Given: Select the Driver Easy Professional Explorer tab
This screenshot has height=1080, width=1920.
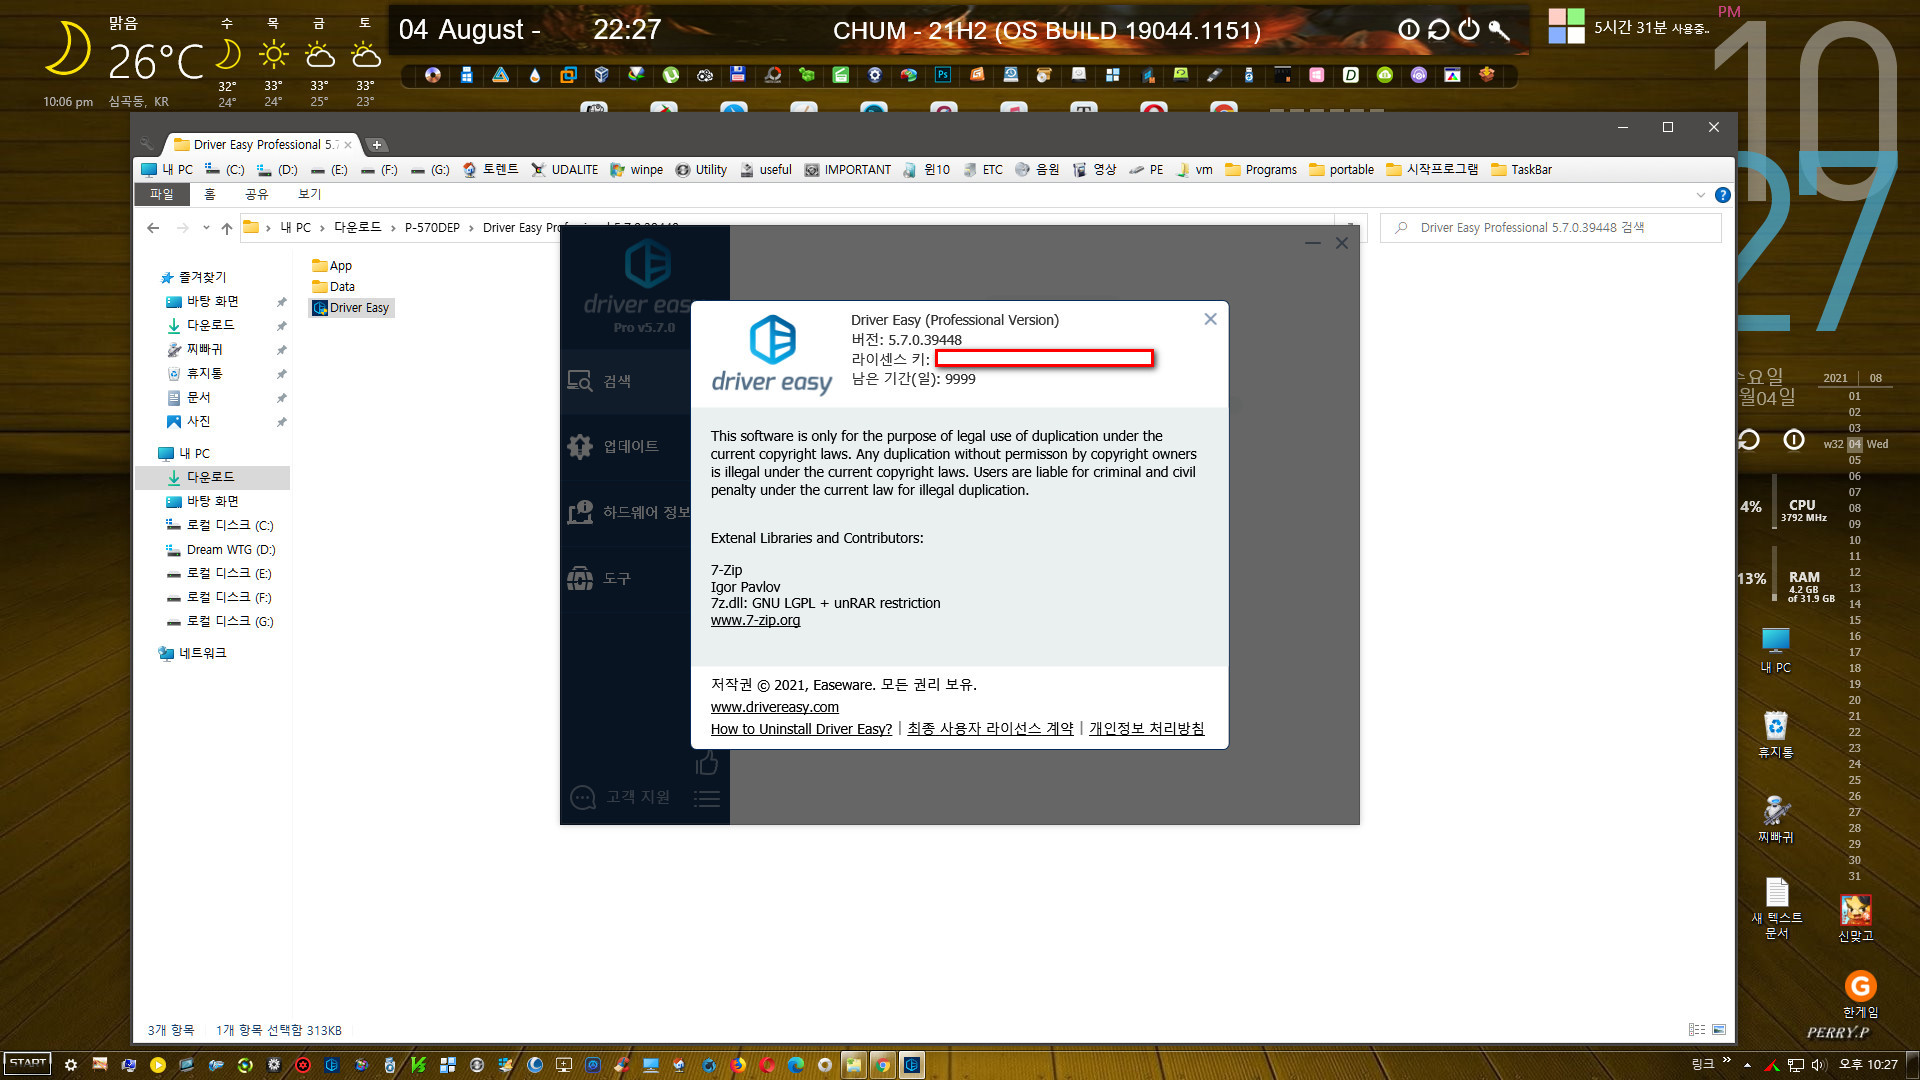Looking at the screenshot, I should click(261, 144).
